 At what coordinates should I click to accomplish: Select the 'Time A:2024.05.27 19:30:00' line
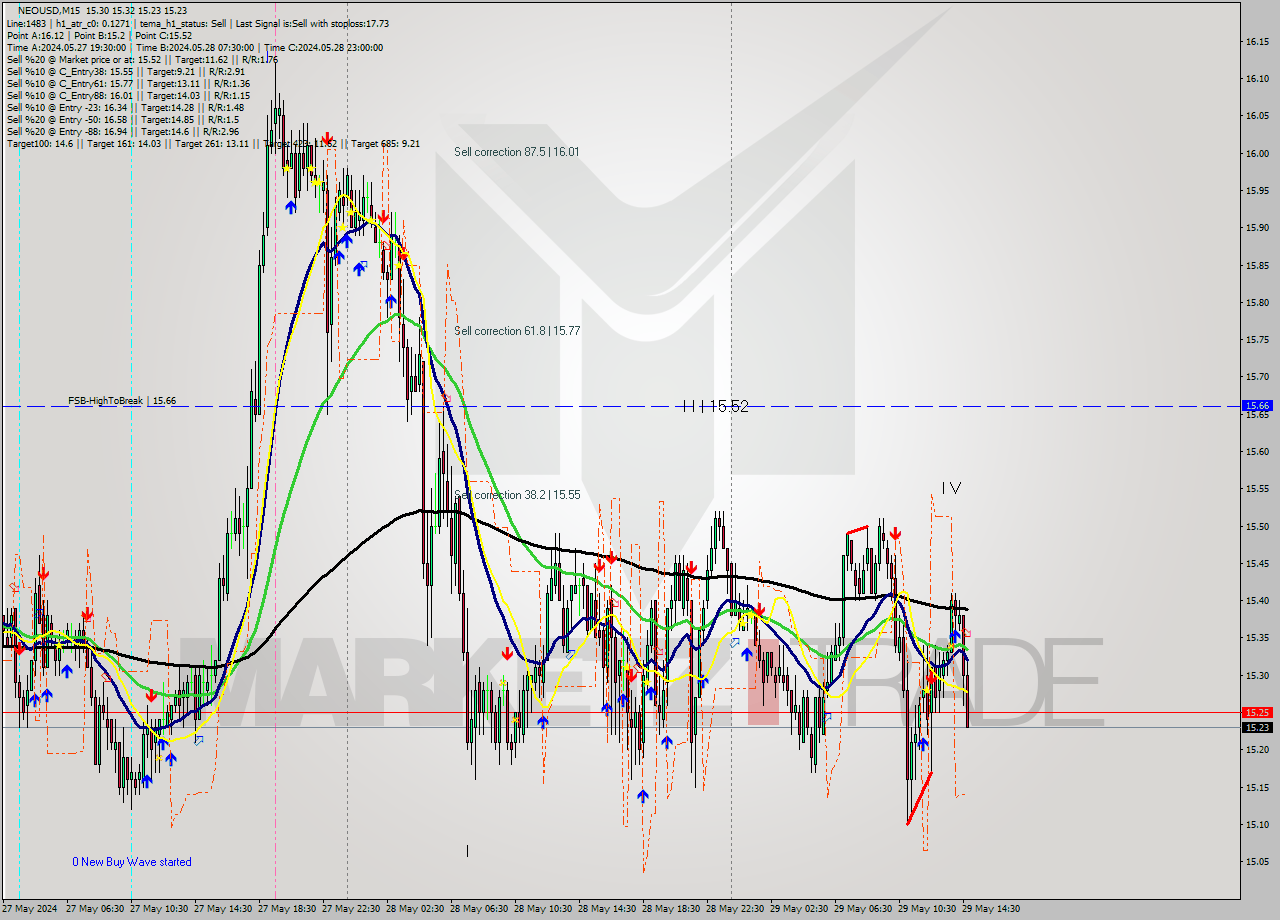click(x=194, y=47)
